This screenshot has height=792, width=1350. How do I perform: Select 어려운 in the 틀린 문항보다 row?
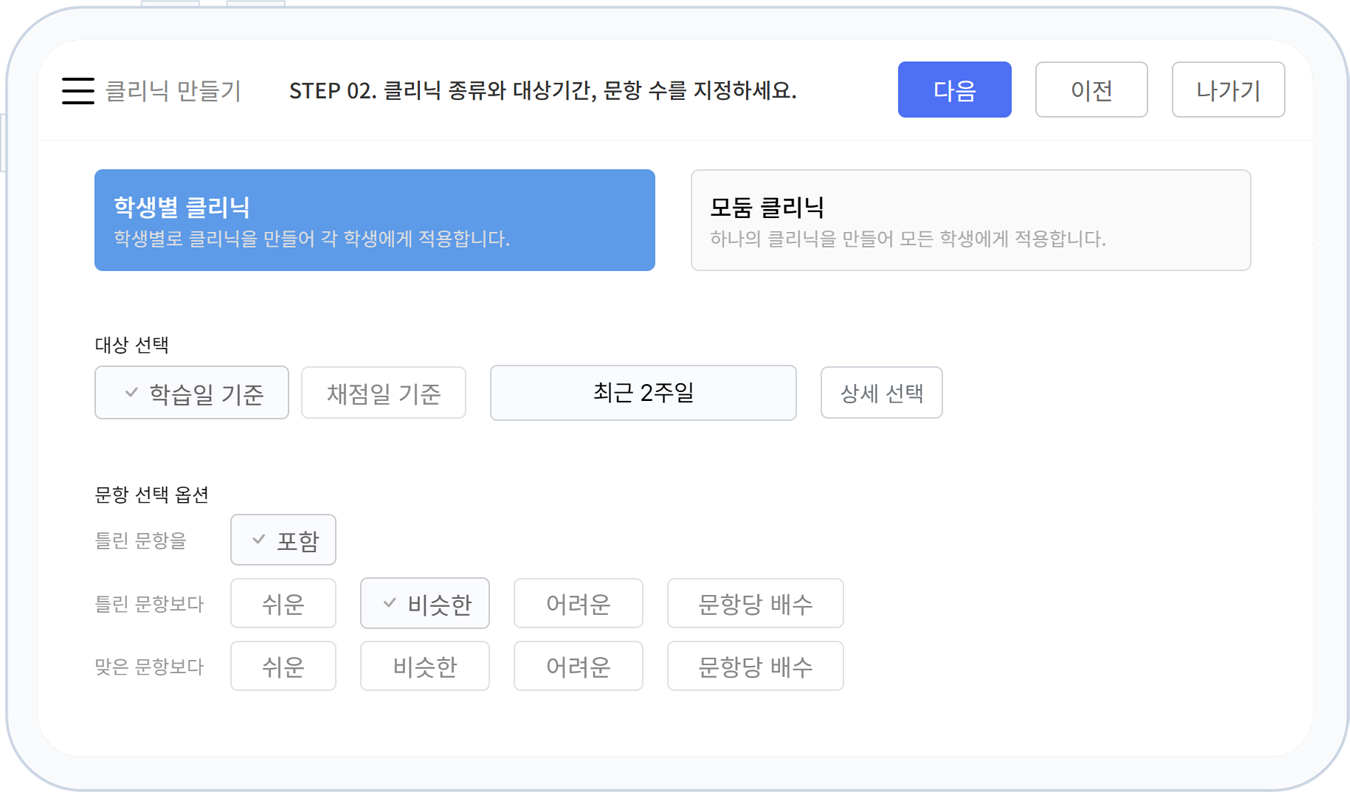click(x=578, y=603)
